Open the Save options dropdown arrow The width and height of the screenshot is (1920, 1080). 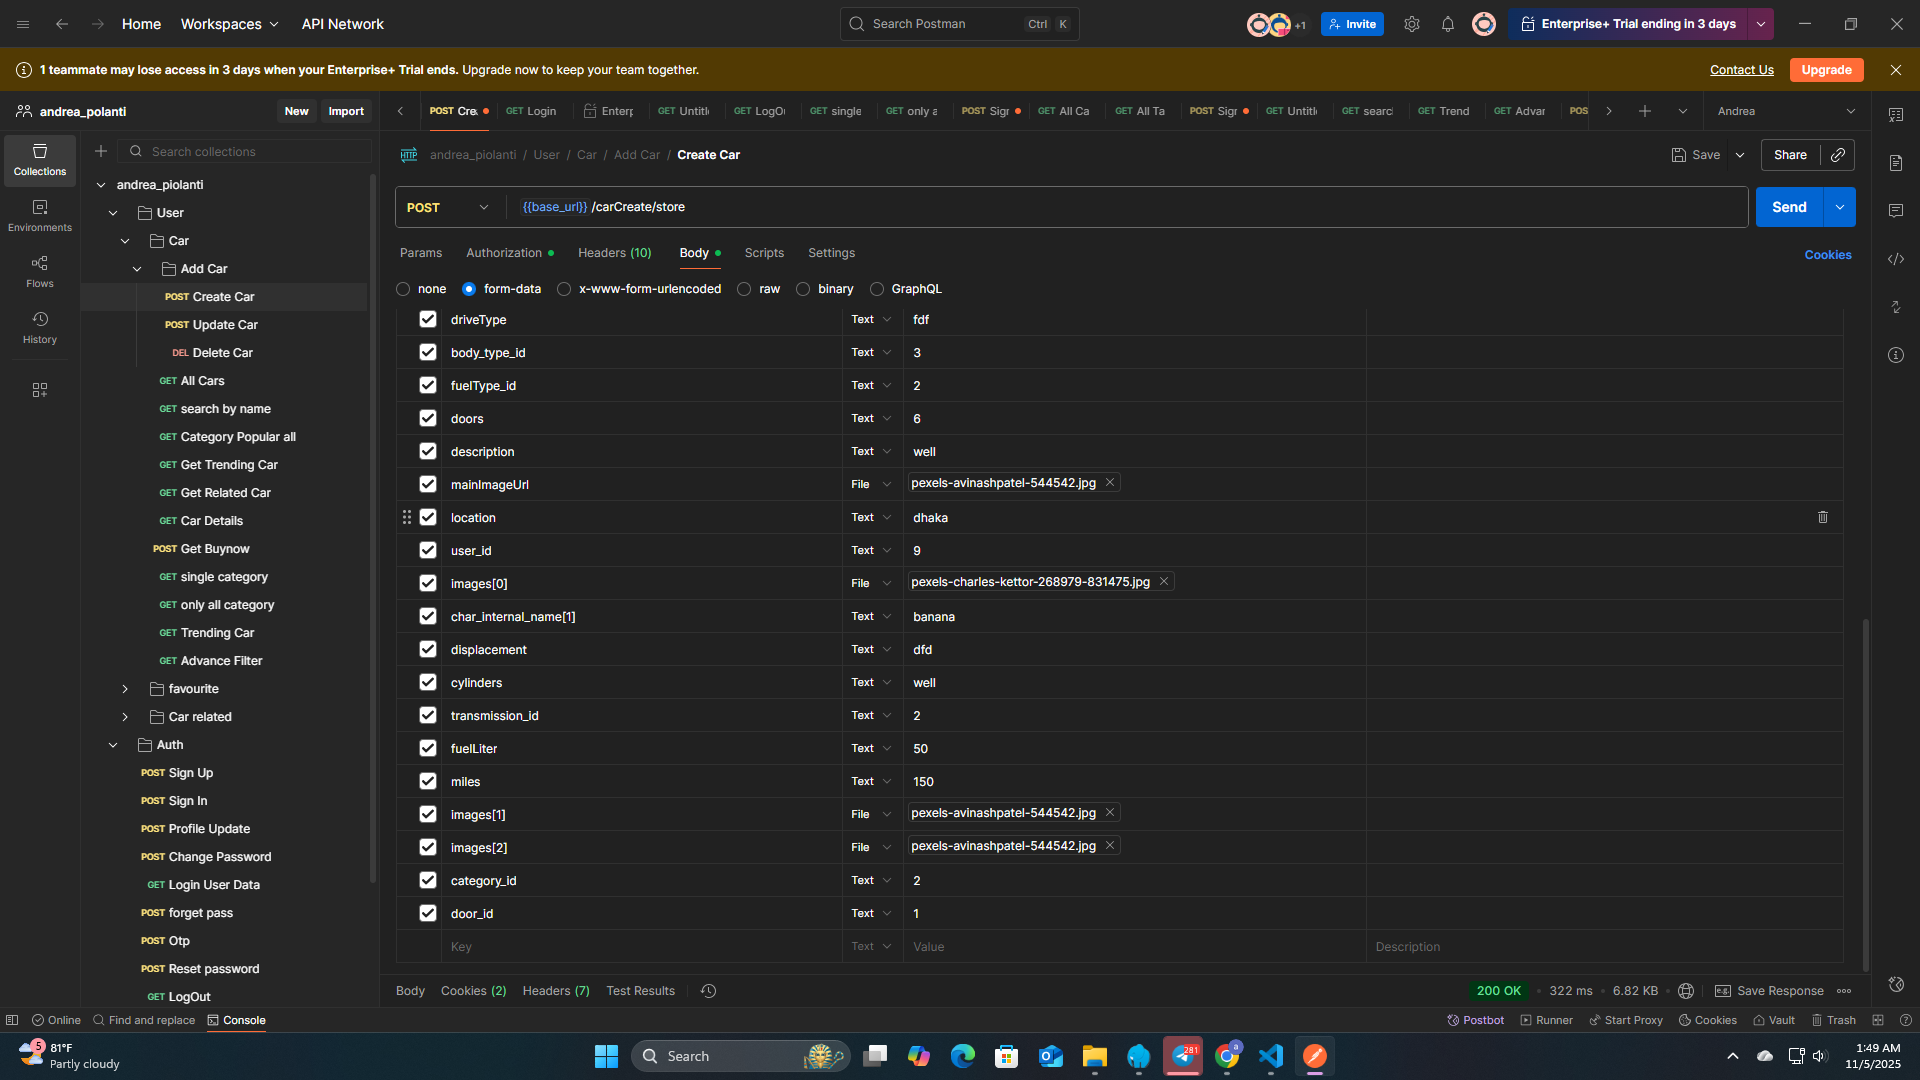click(x=1740, y=155)
